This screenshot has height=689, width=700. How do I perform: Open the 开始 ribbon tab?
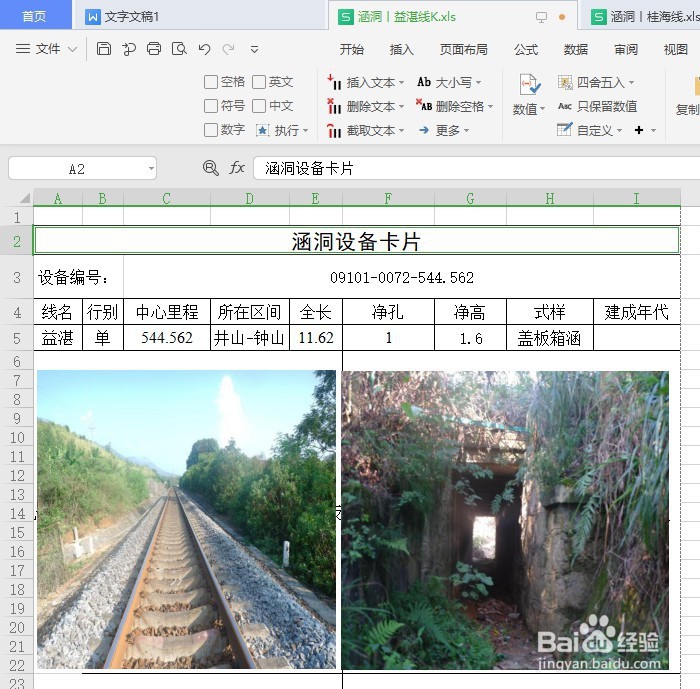click(x=351, y=49)
